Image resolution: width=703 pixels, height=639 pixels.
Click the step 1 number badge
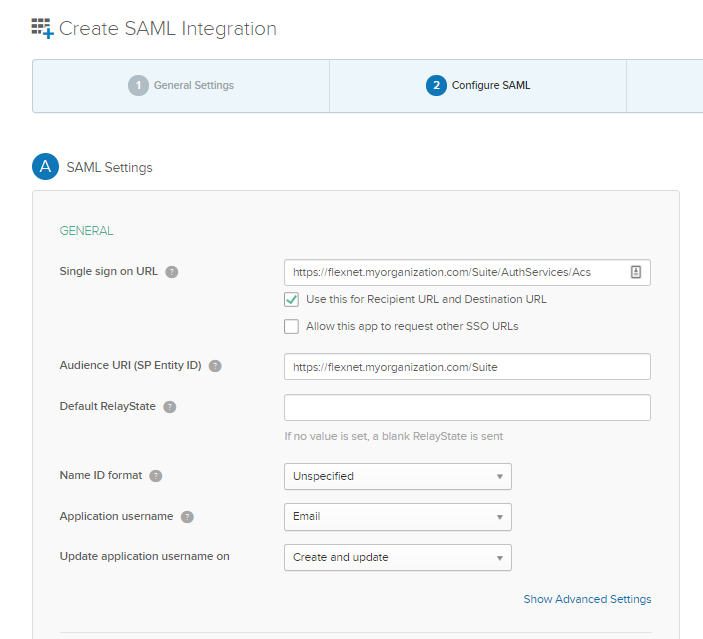coord(138,85)
